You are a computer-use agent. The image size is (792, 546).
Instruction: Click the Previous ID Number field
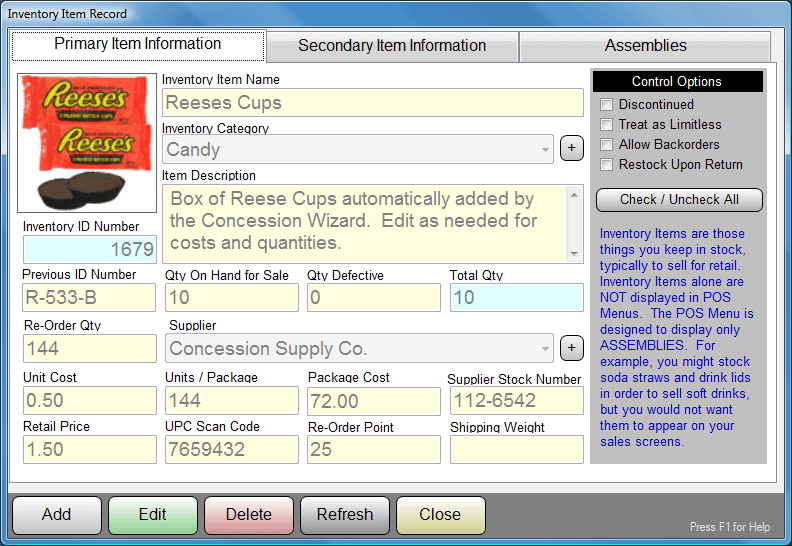tap(89, 297)
